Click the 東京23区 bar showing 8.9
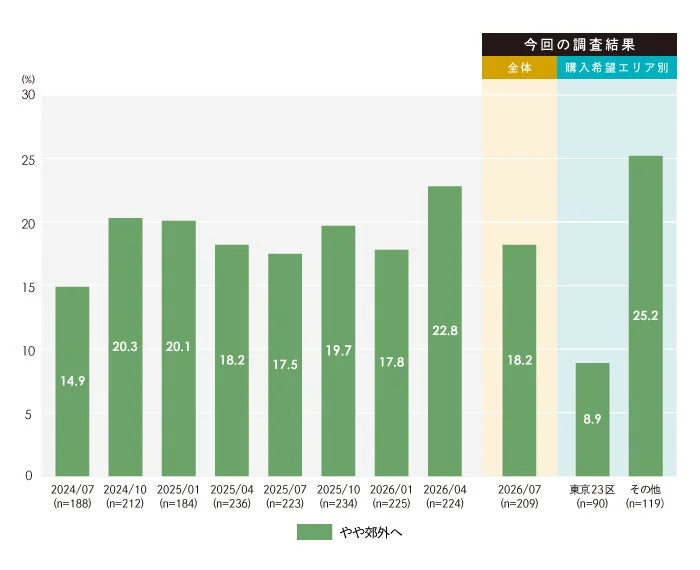The height and width of the screenshot is (570, 700). coord(592,419)
